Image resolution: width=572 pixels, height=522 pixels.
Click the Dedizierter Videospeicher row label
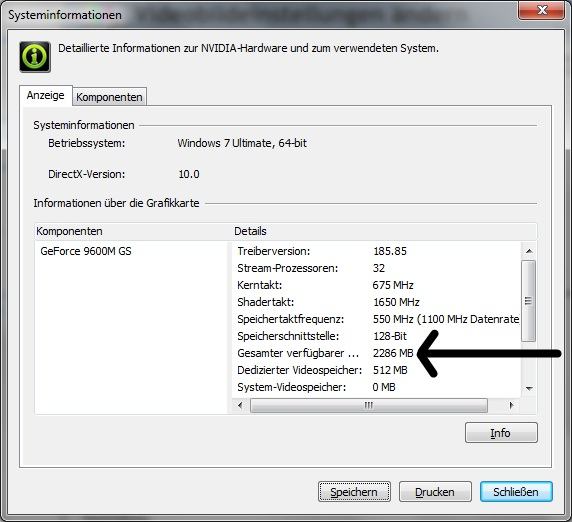299,370
